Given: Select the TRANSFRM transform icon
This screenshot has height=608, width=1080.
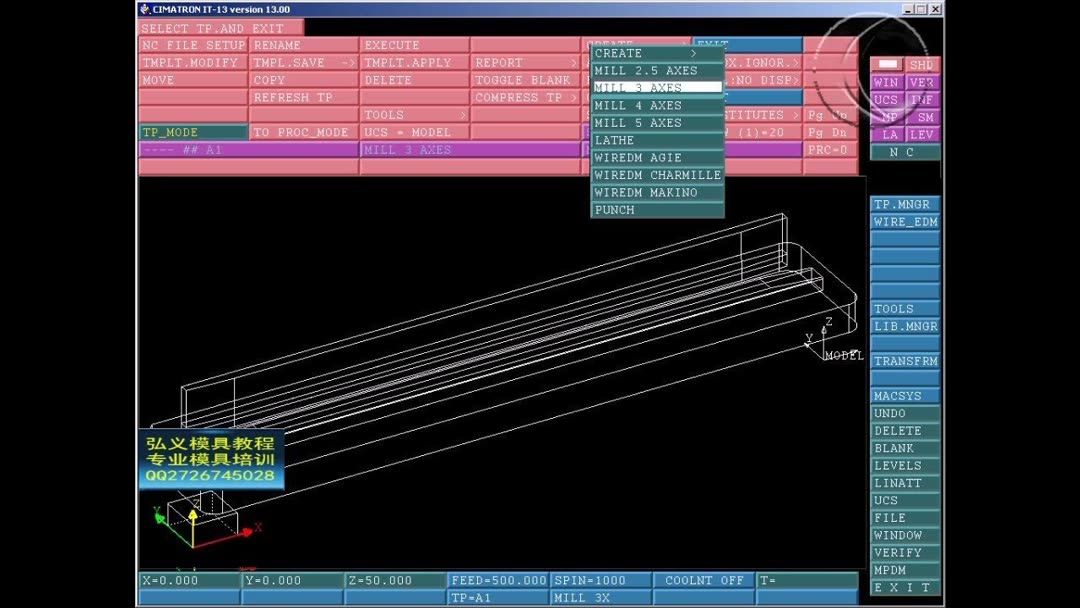Looking at the screenshot, I should tap(905, 360).
